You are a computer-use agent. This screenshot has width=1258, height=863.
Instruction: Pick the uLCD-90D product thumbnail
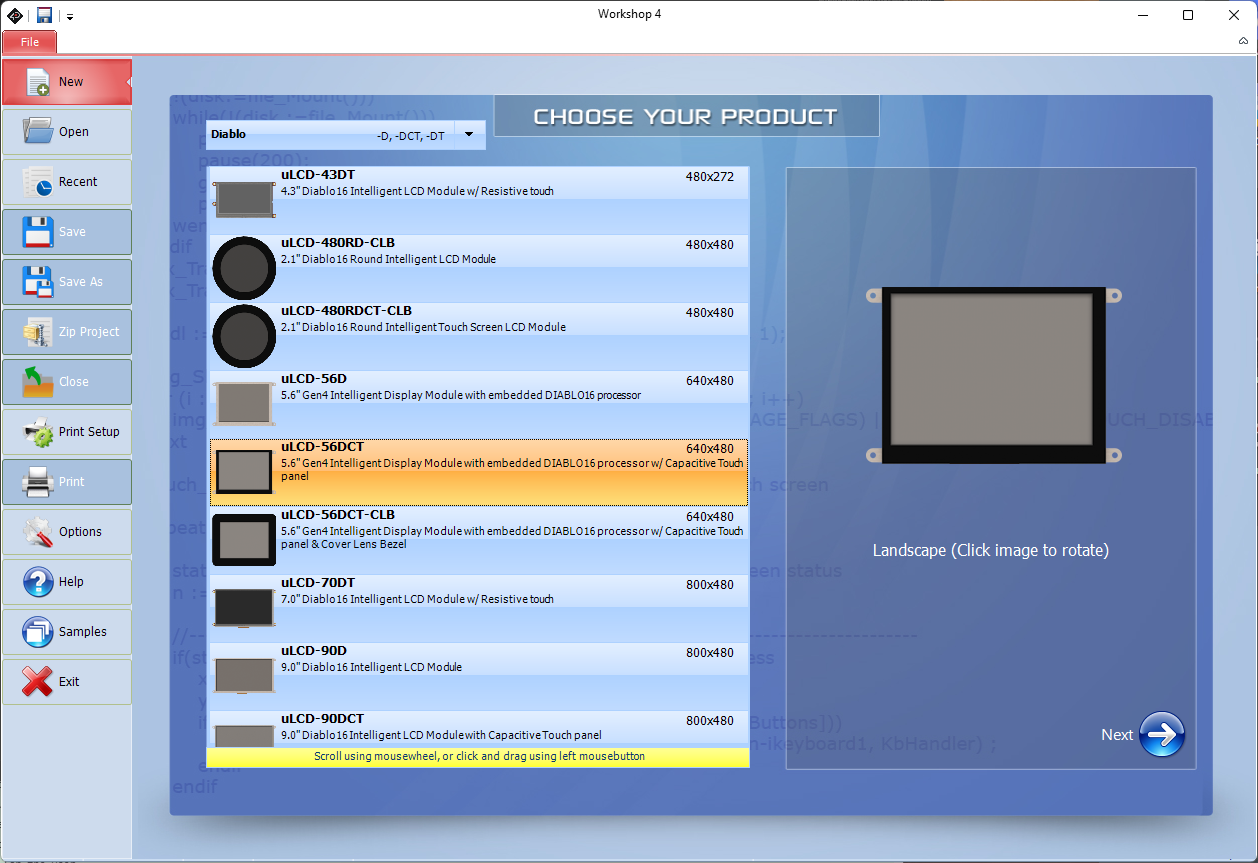pyautogui.click(x=244, y=675)
